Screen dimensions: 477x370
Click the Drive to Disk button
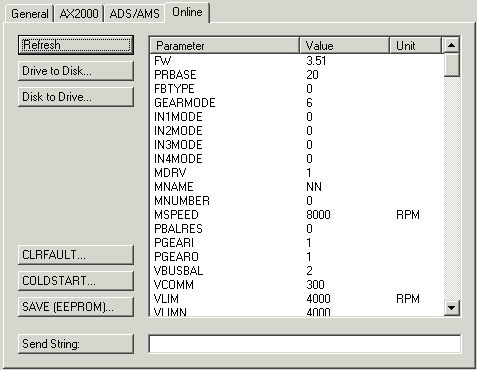76,71
